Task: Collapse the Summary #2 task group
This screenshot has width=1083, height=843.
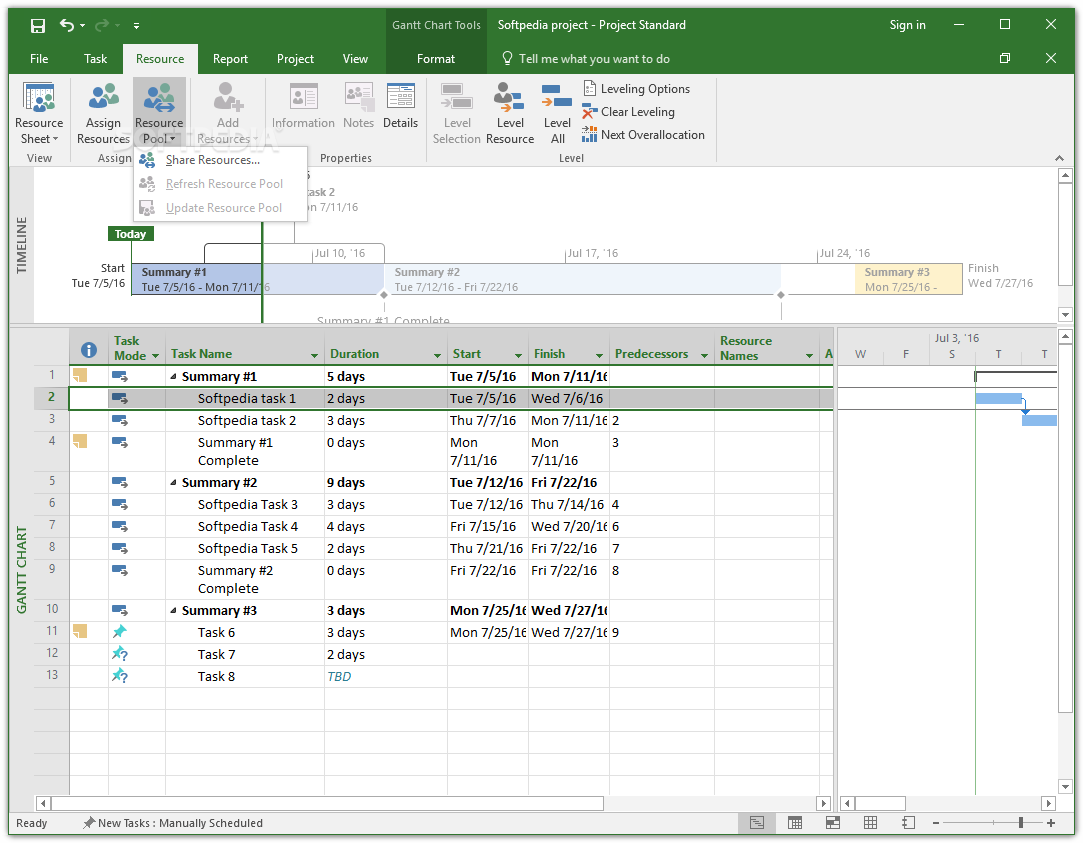Action: 173,483
